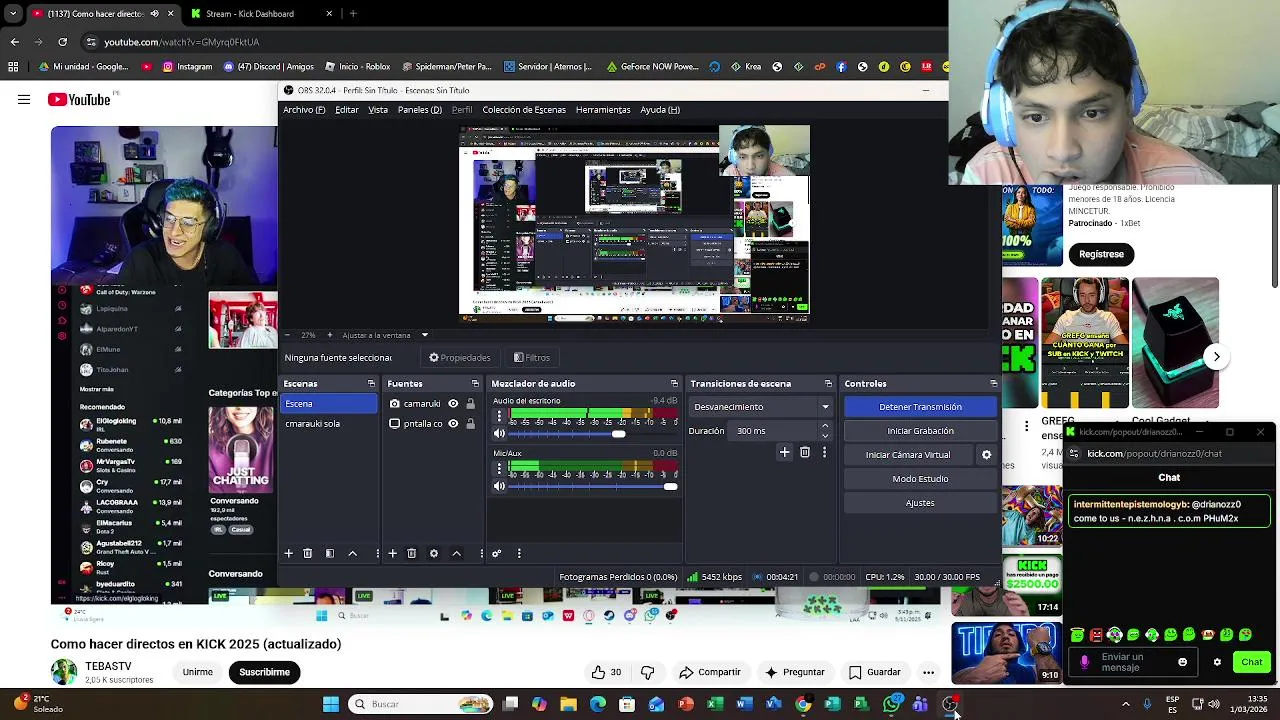Open the Archivo menu in OBS
This screenshot has width=1280, height=720.
(304, 110)
